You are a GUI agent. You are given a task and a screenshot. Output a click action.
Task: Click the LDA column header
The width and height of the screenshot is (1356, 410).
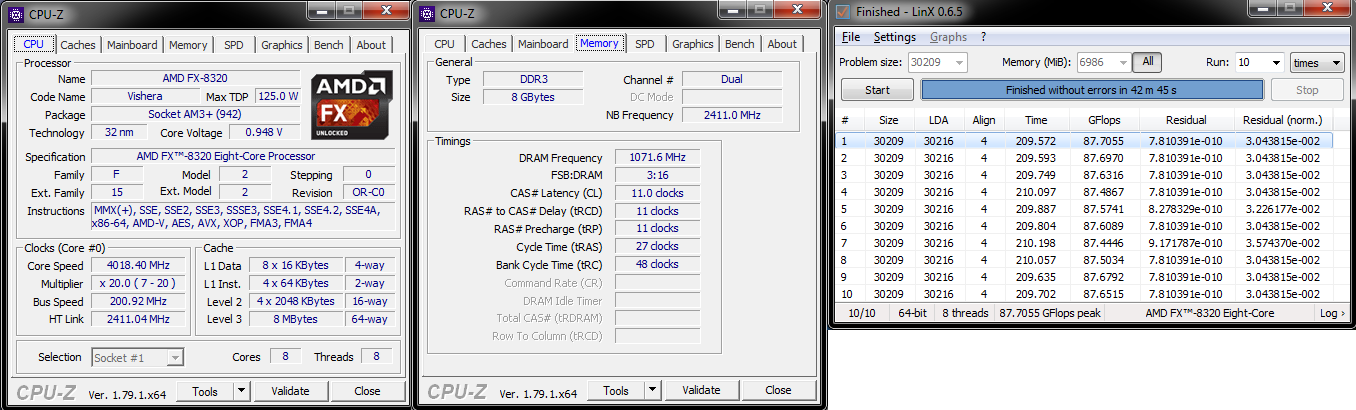[938, 120]
